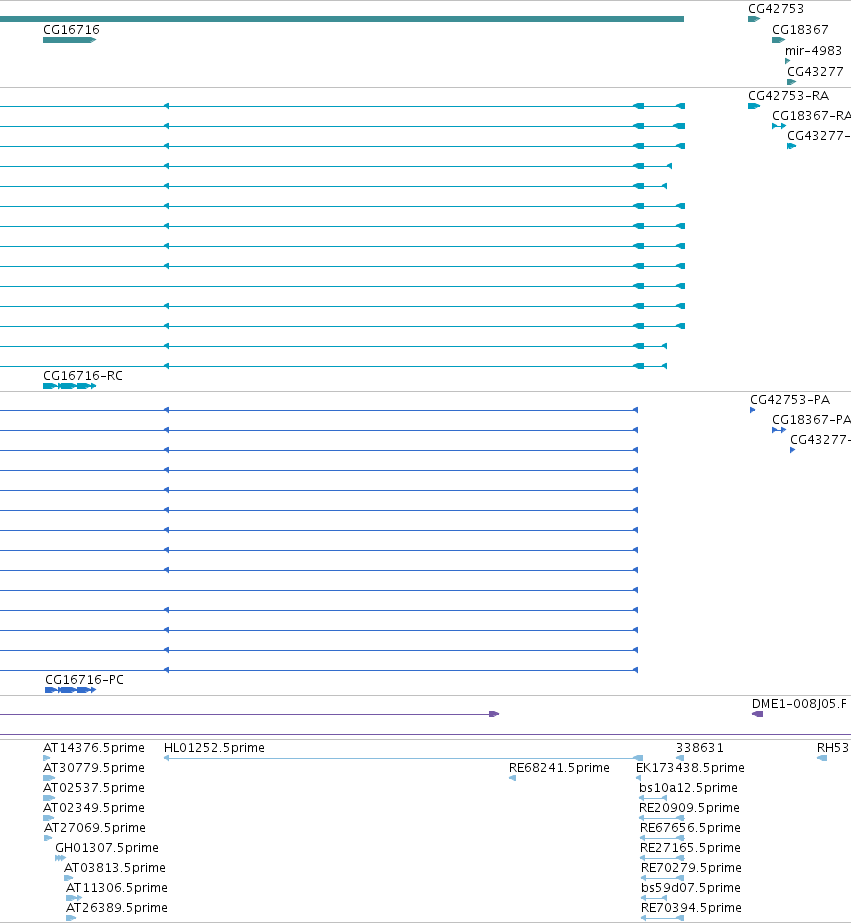Click the AT02349.5prime EST label

[x=94, y=808]
